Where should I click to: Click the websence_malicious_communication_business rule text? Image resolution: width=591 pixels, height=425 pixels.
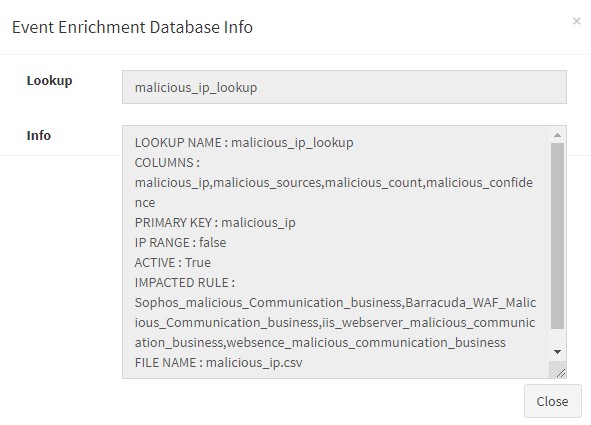(x=366, y=342)
